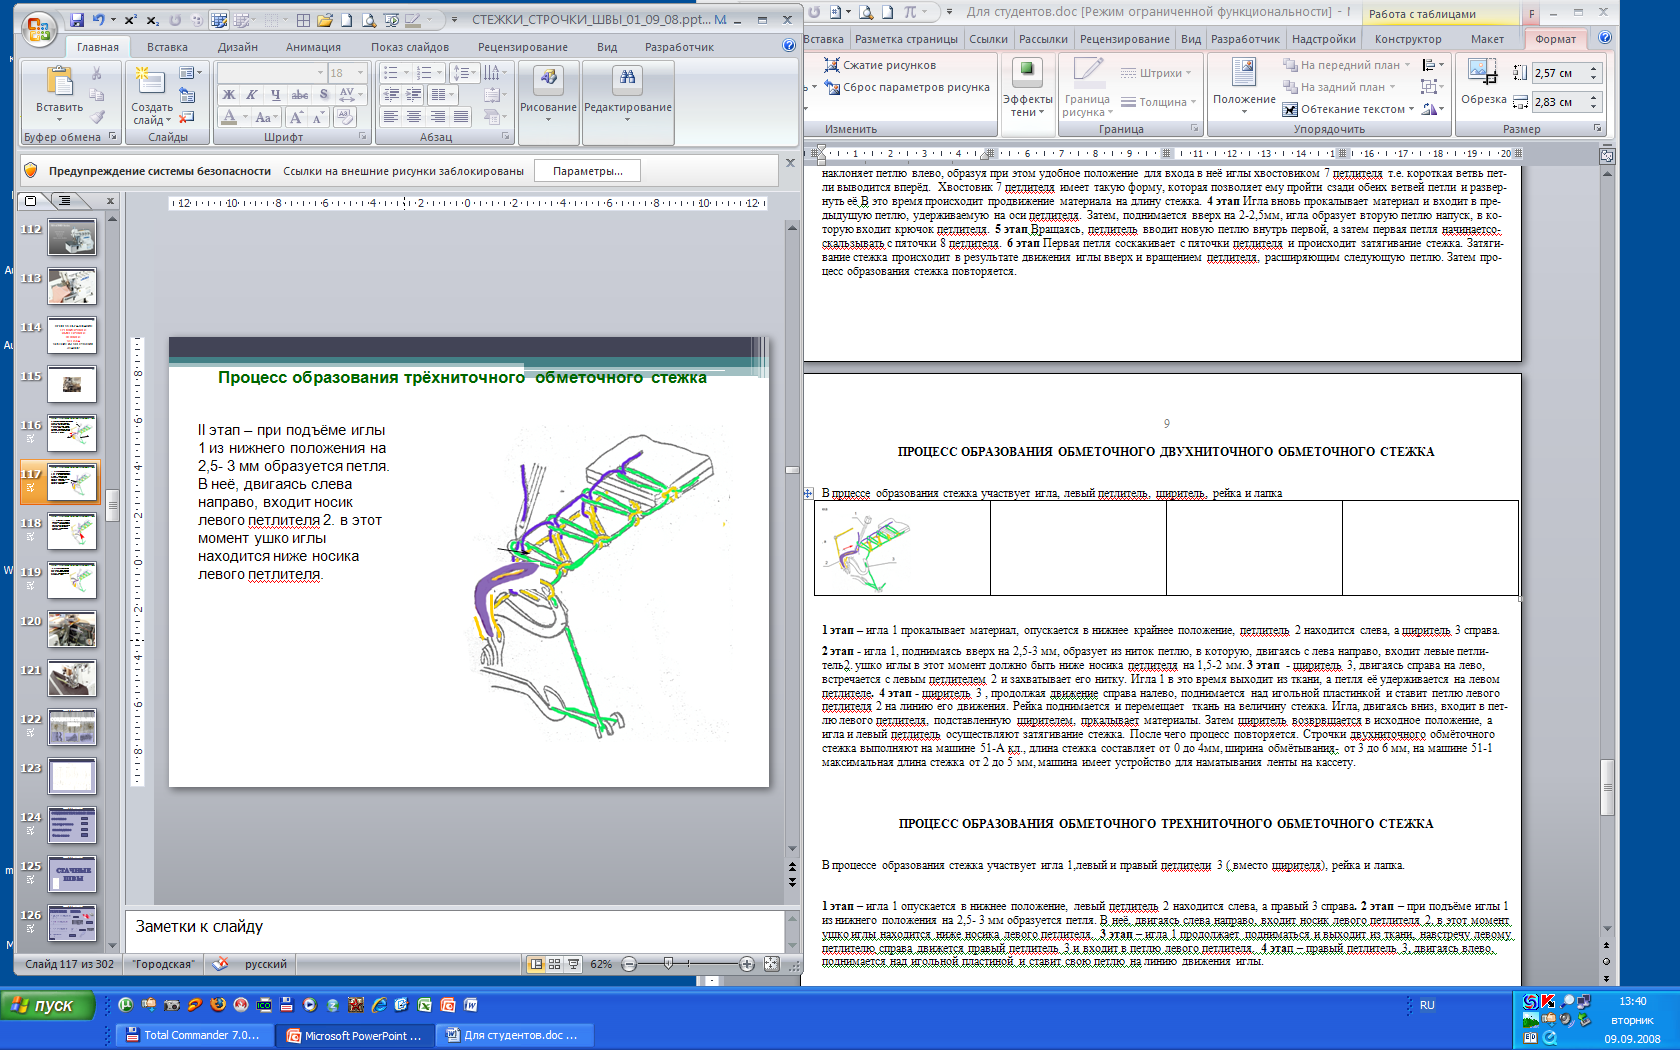Switch to slide sorter view in status bar

coord(555,964)
